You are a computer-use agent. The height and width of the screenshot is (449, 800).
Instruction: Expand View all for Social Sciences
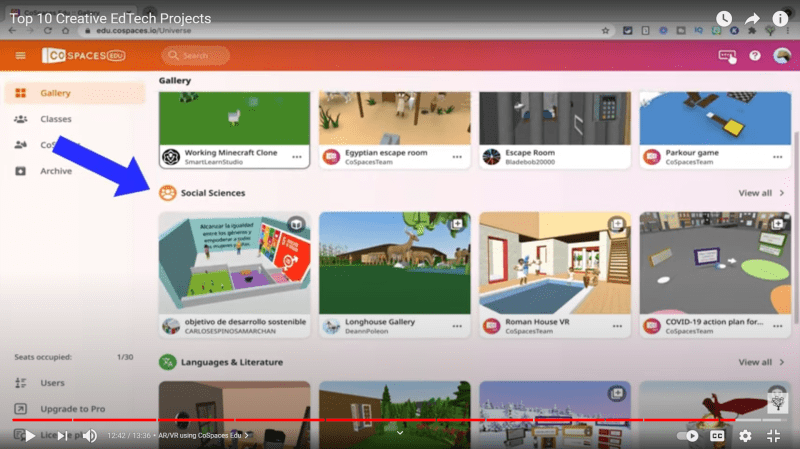[x=761, y=193]
